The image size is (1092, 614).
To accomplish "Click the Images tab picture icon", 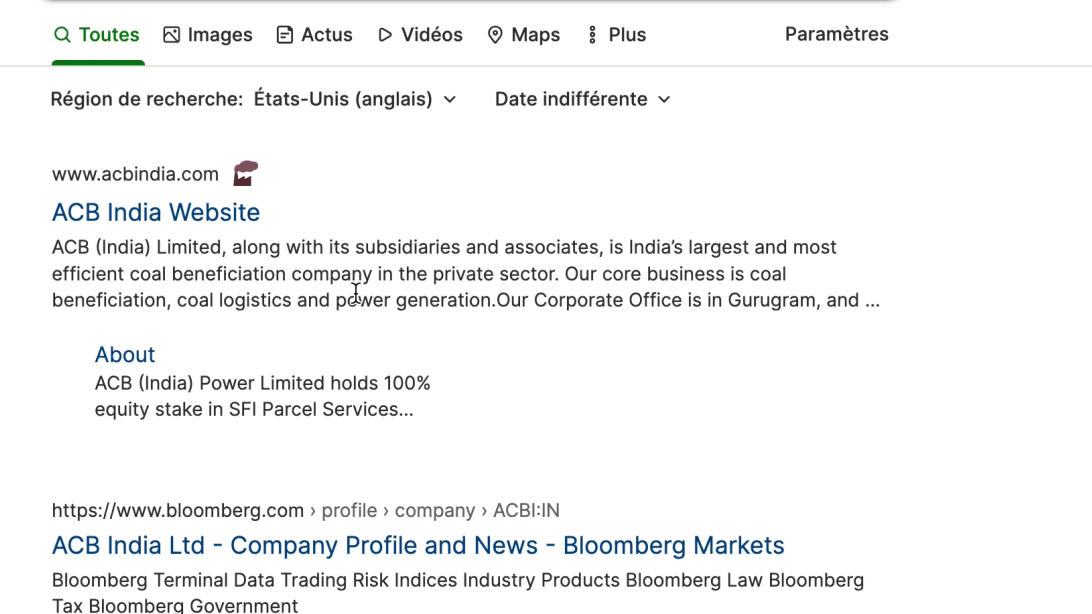I will [x=172, y=35].
